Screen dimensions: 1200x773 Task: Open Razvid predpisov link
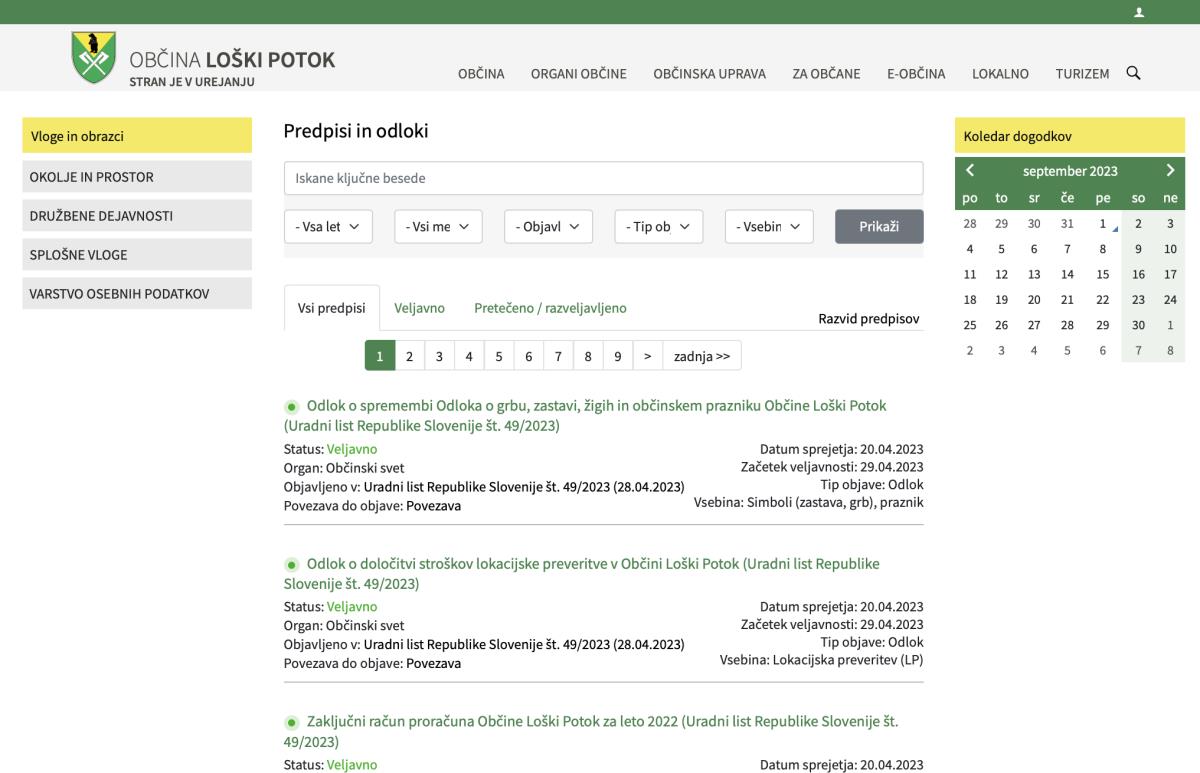point(868,319)
